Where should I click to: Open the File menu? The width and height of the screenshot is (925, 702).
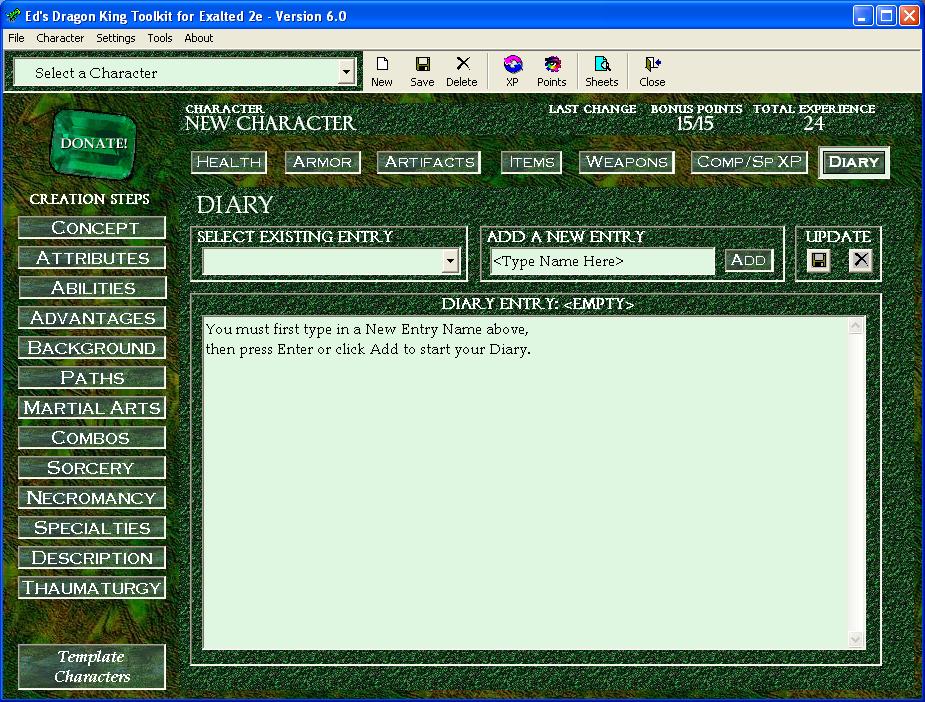coord(16,38)
